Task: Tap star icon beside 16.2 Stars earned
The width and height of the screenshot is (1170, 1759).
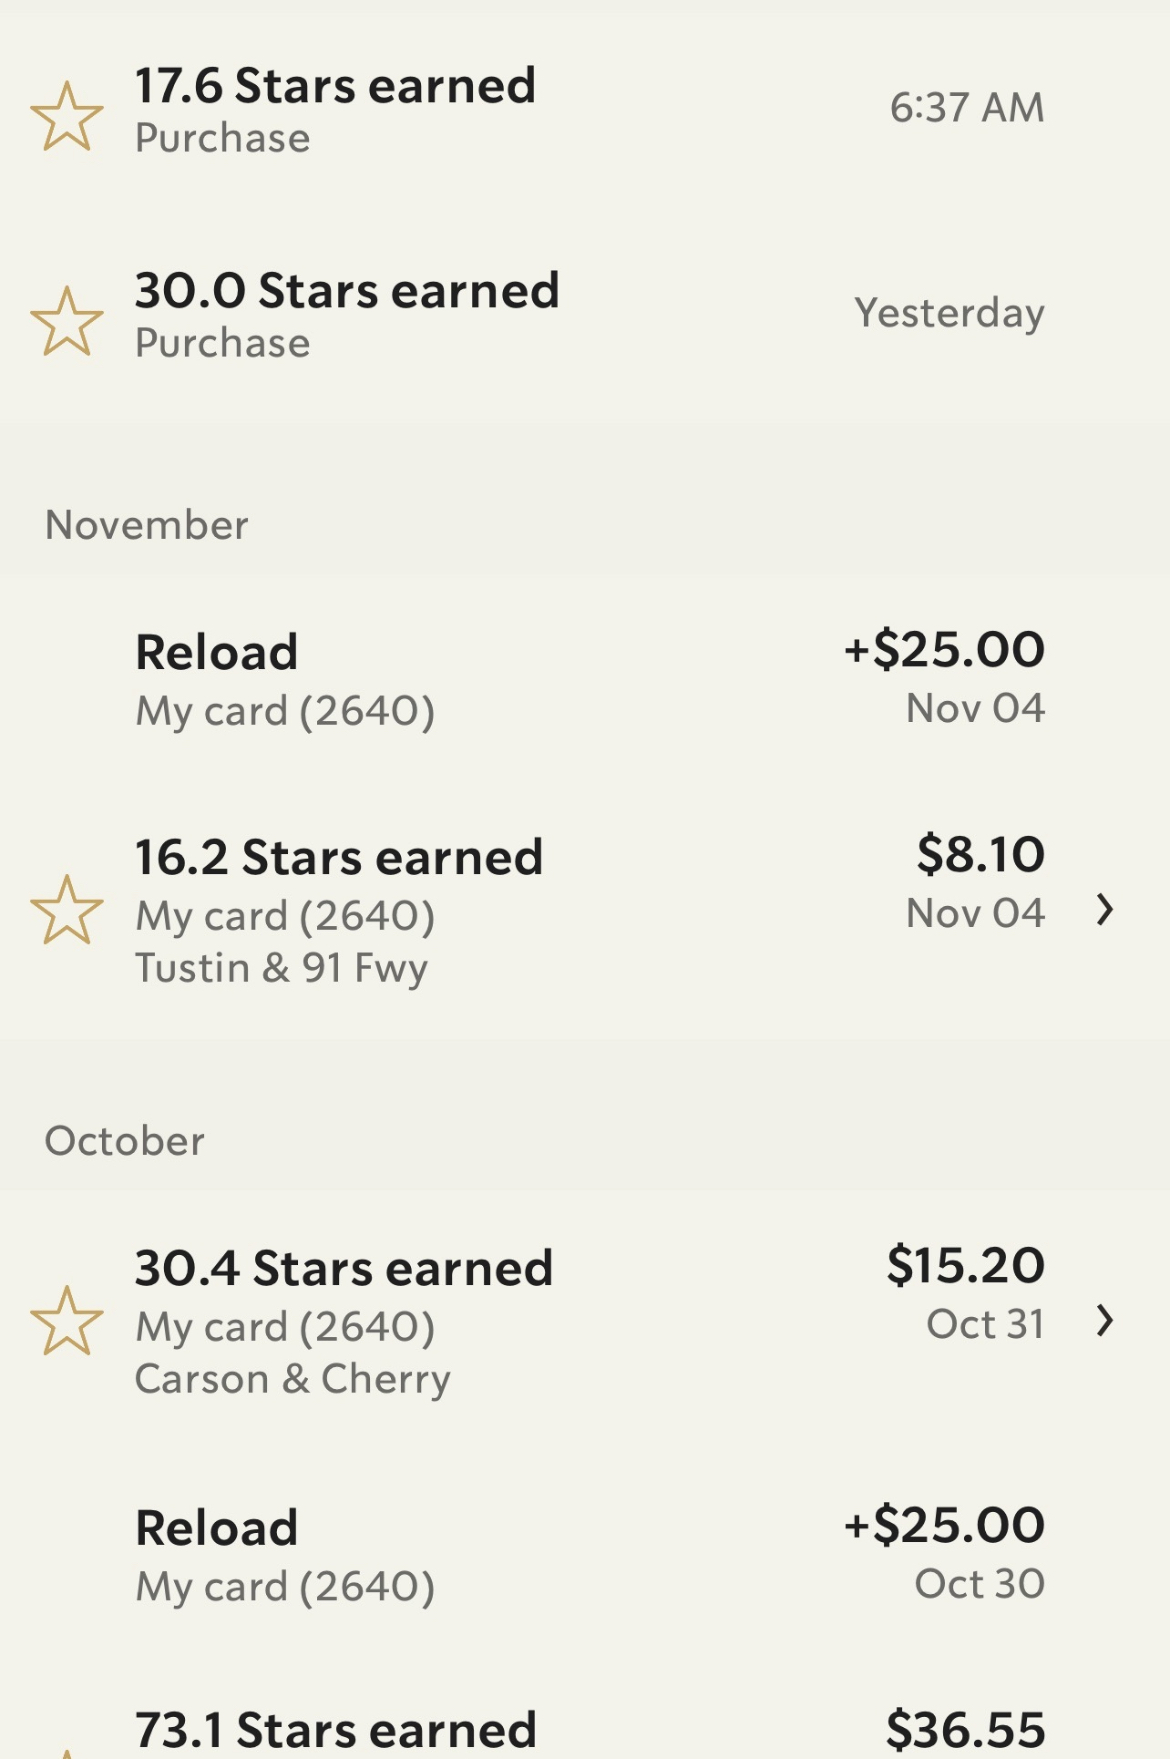Action: point(67,909)
